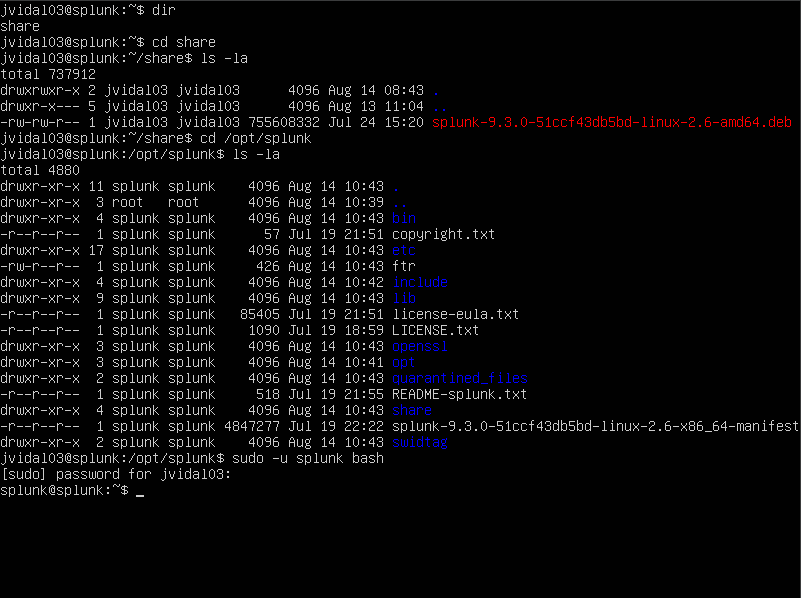
Task: Click the red splunk-9.3.0 .deb filename
Action: [612, 123]
